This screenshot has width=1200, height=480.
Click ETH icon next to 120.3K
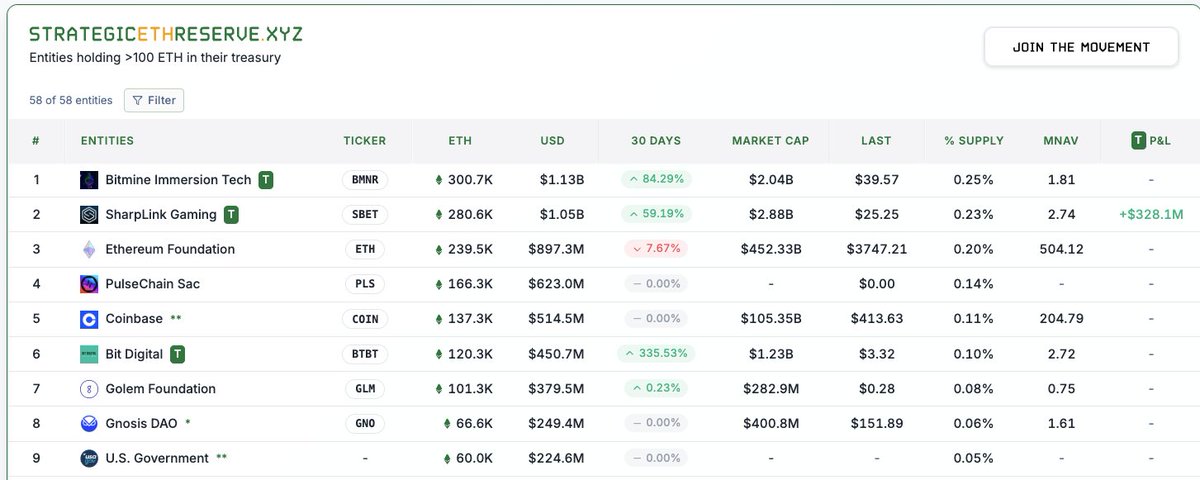[438, 354]
